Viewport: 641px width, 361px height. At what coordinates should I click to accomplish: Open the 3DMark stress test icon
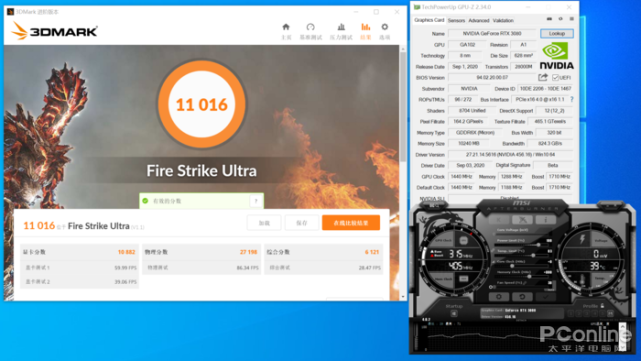(x=341, y=27)
